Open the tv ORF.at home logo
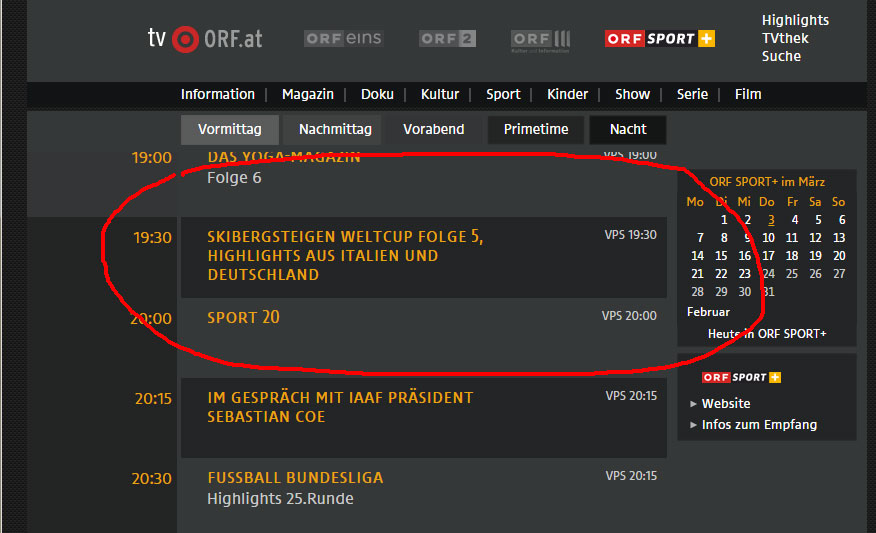The height and width of the screenshot is (533, 876). coord(205,39)
